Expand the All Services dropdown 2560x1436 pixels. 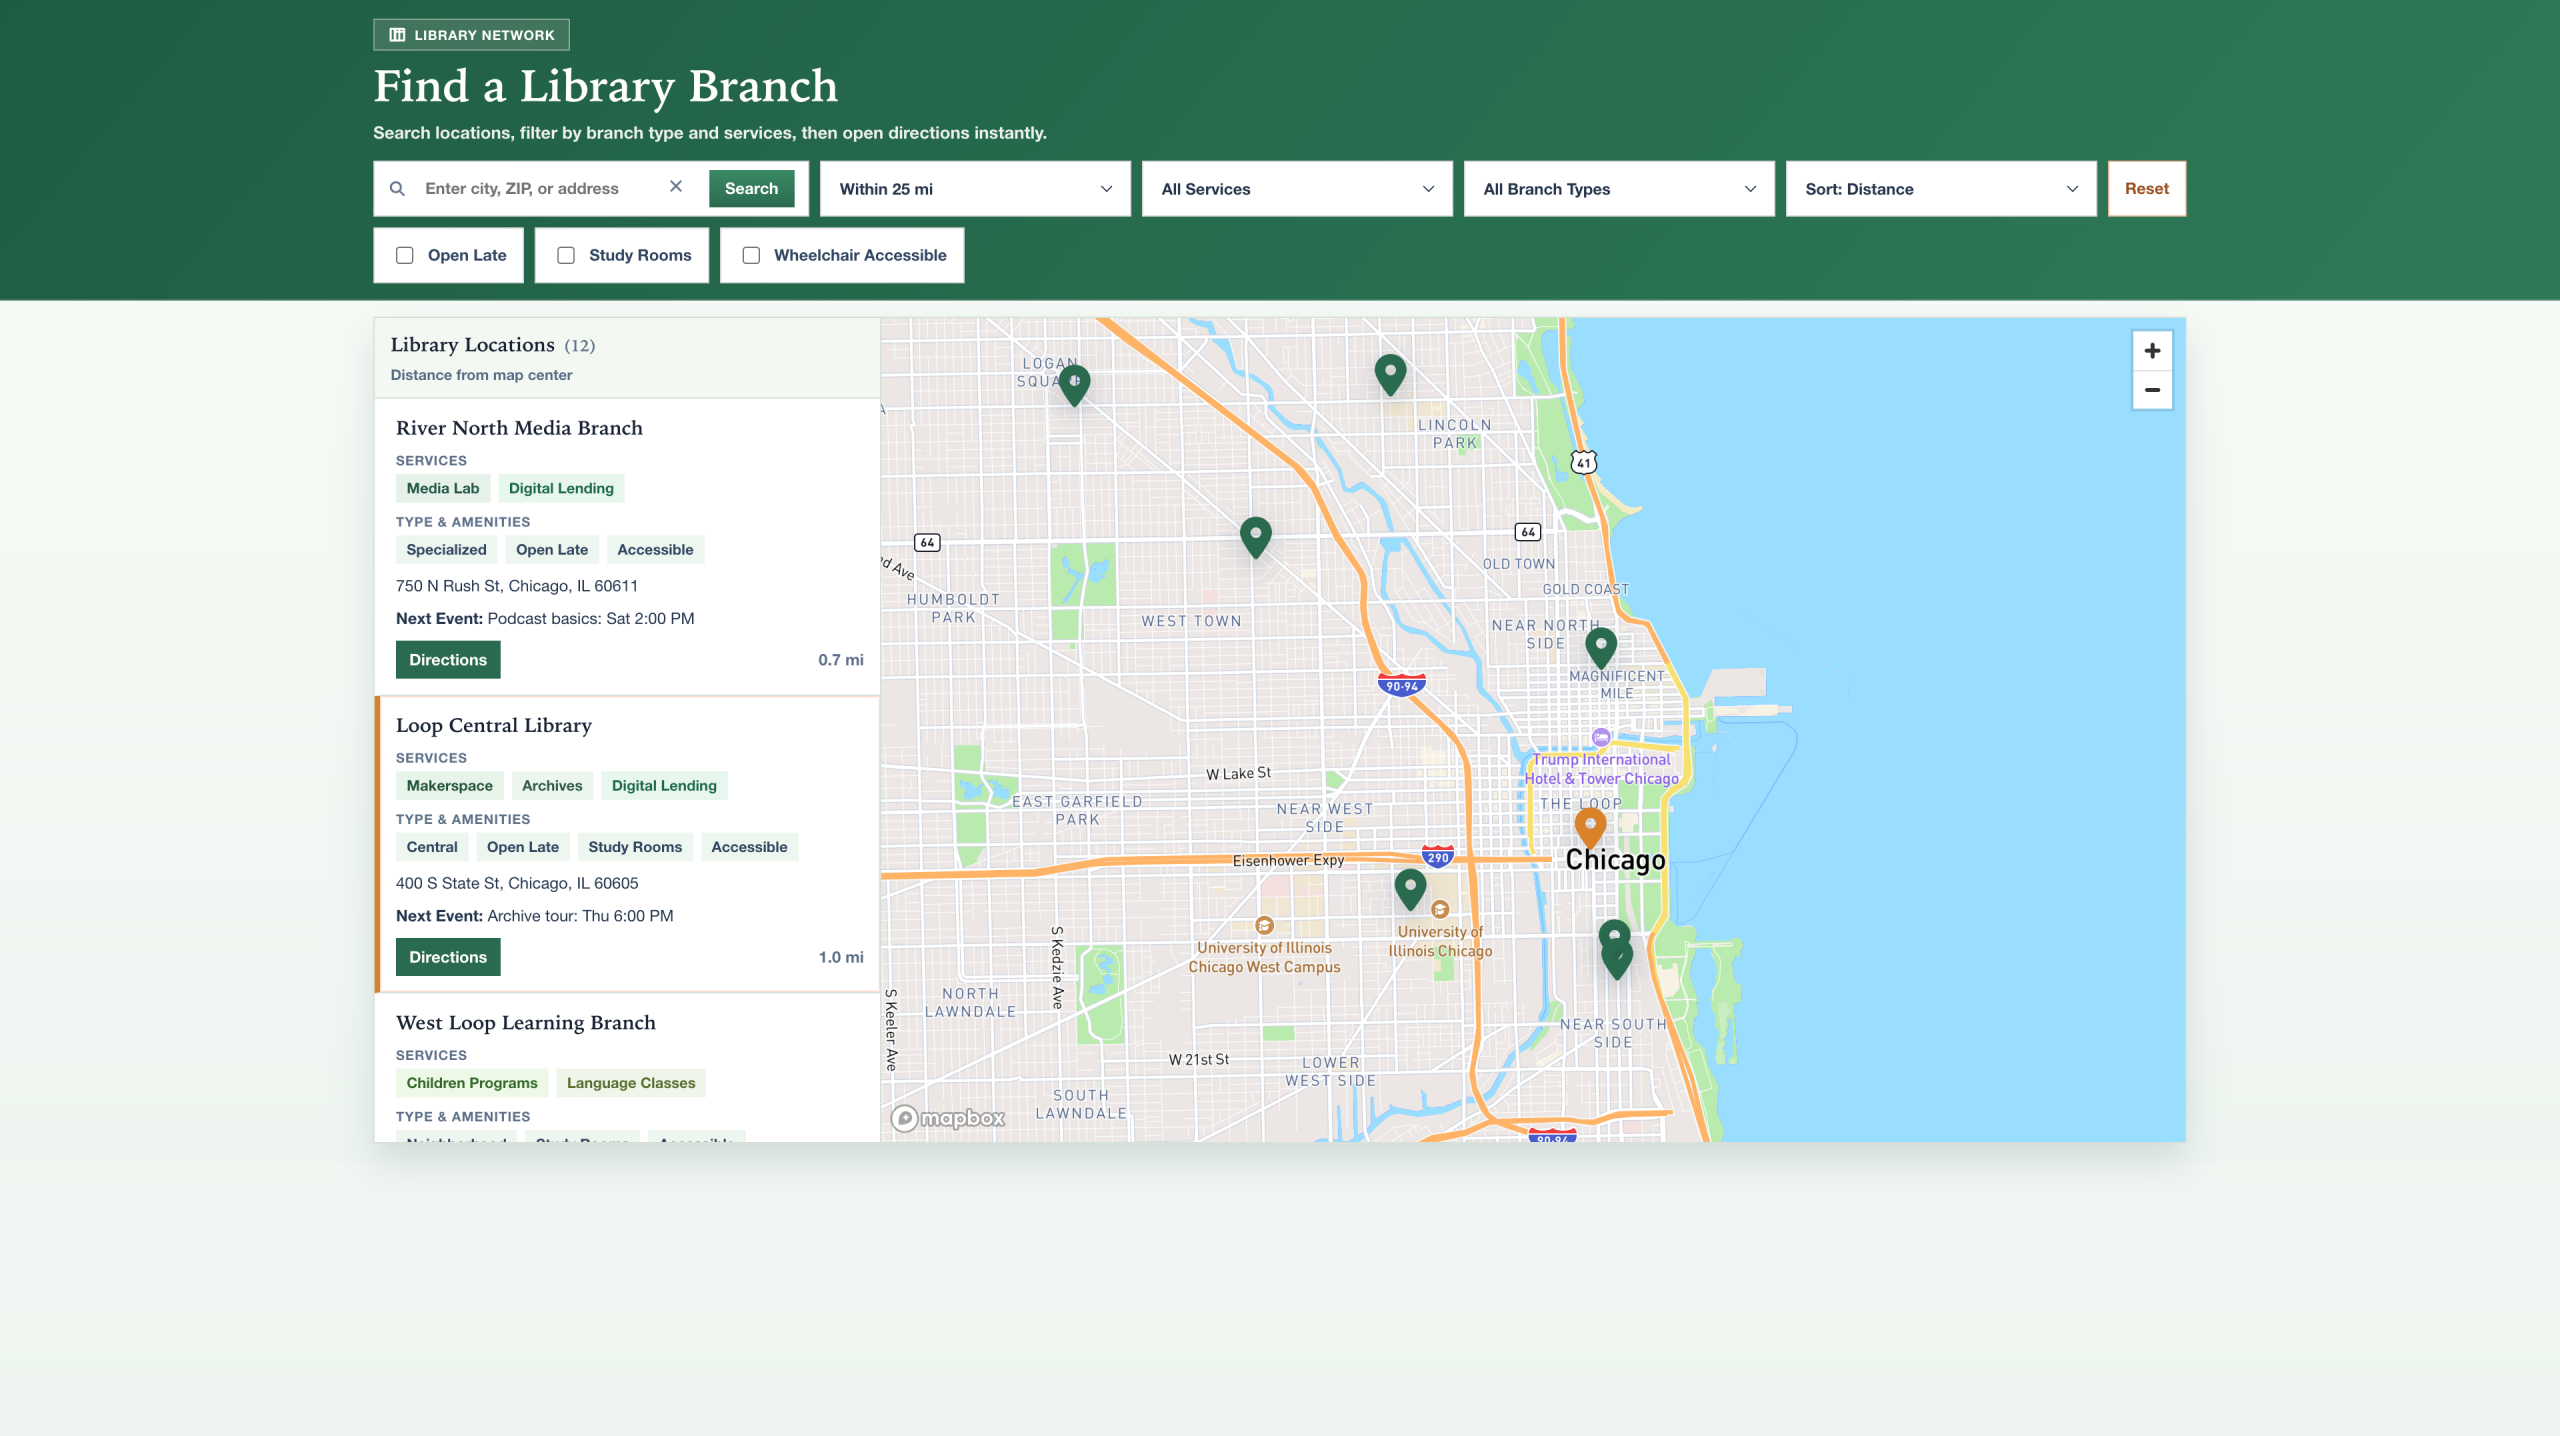click(1297, 189)
